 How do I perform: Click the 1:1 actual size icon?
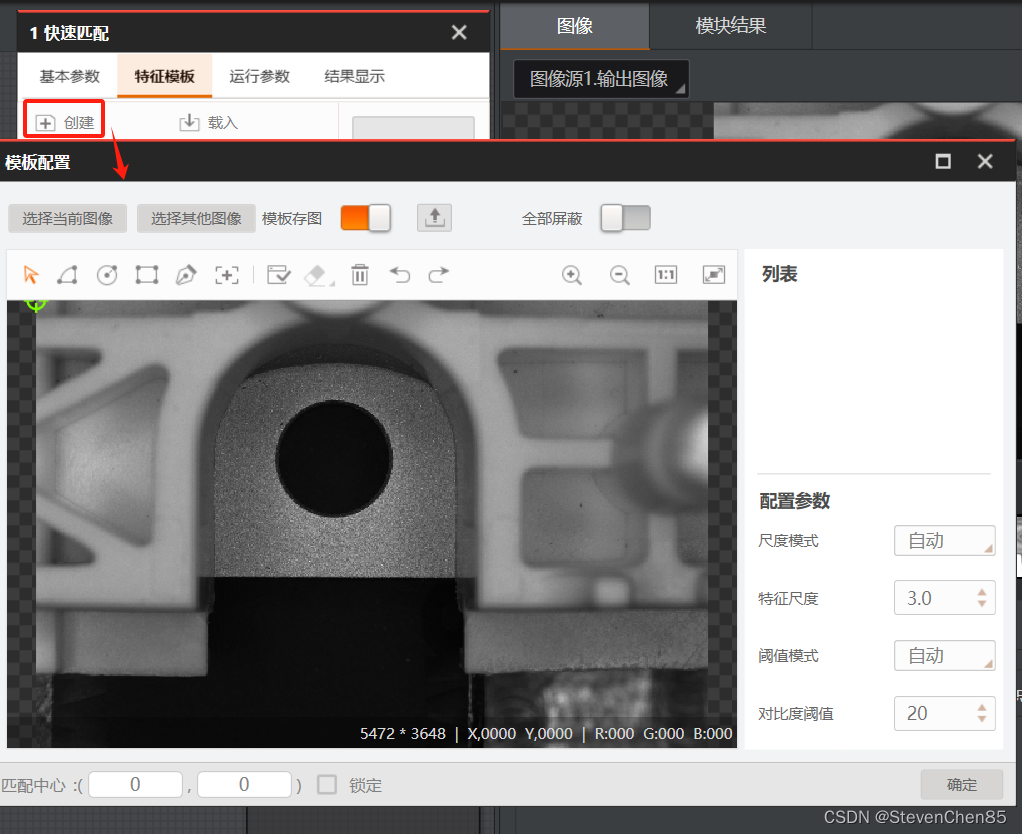click(665, 274)
